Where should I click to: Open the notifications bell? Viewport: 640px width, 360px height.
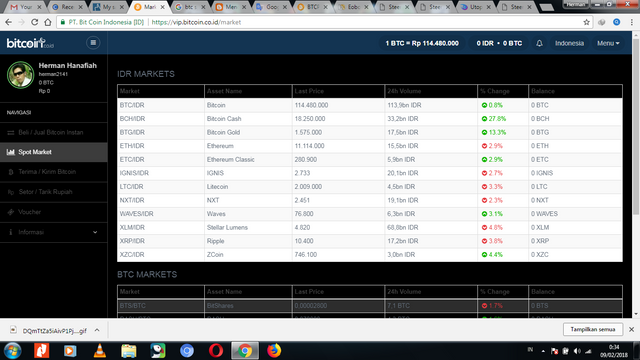(539, 43)
